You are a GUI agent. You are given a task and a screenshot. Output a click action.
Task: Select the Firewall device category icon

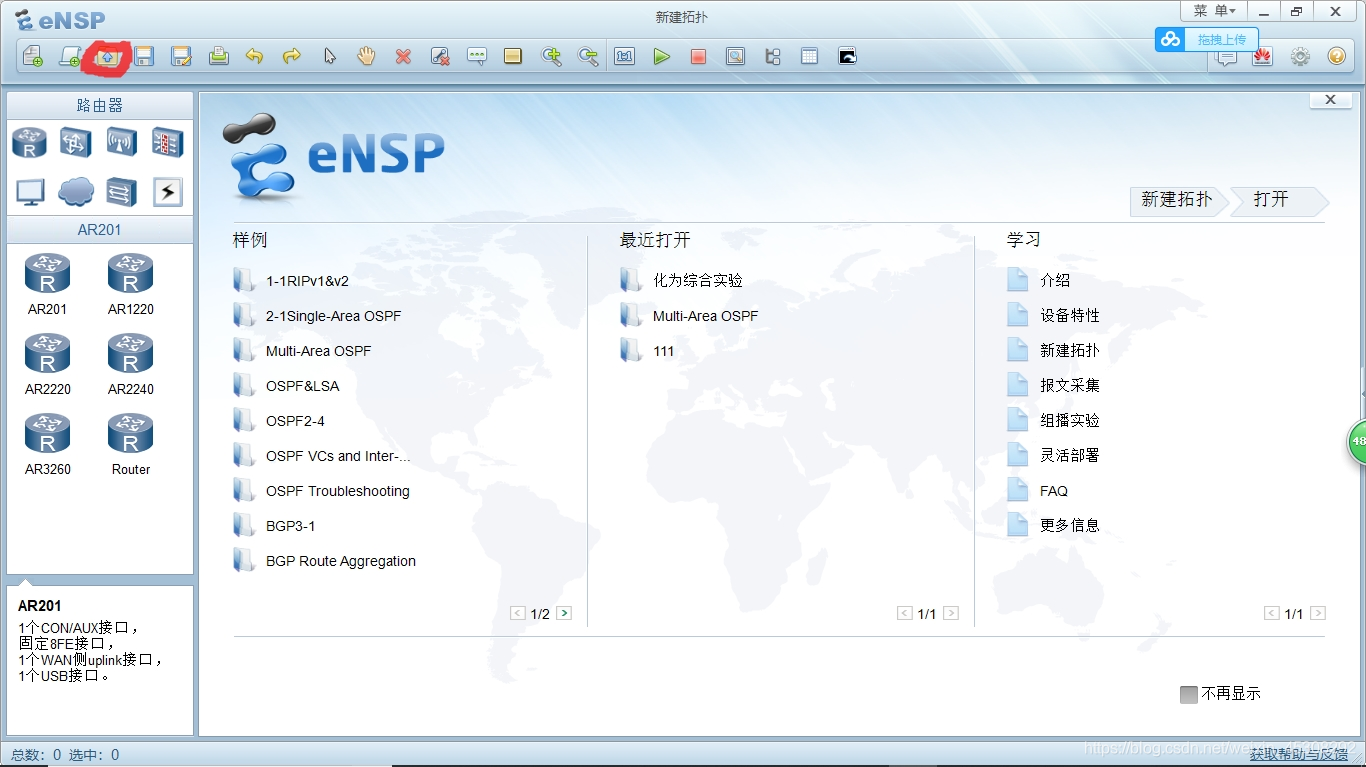click(168, 143)
